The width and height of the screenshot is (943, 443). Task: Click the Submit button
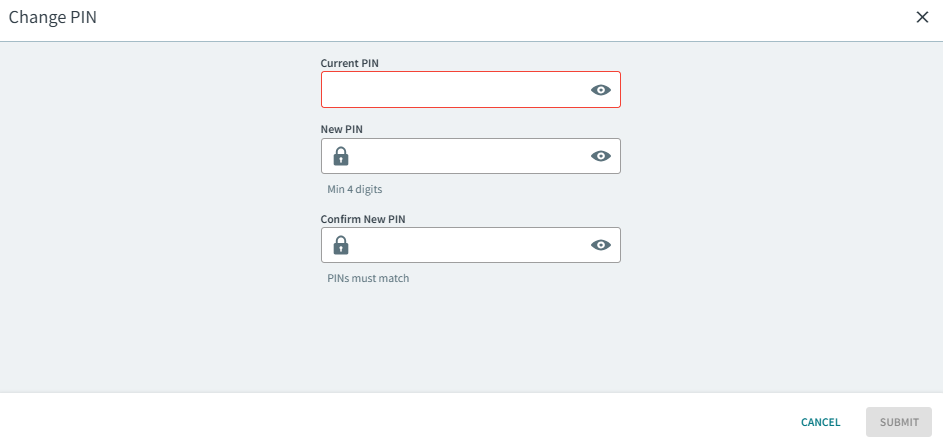(898, 422)
